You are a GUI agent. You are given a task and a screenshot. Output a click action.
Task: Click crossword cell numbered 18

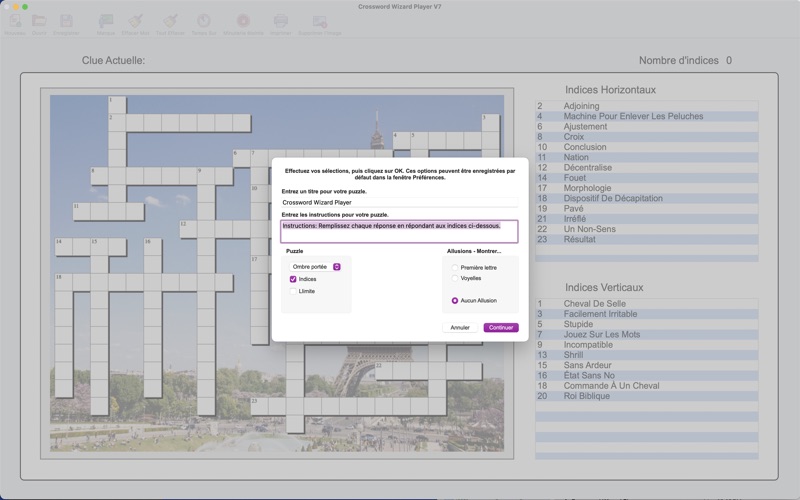(x=64, y=282)
